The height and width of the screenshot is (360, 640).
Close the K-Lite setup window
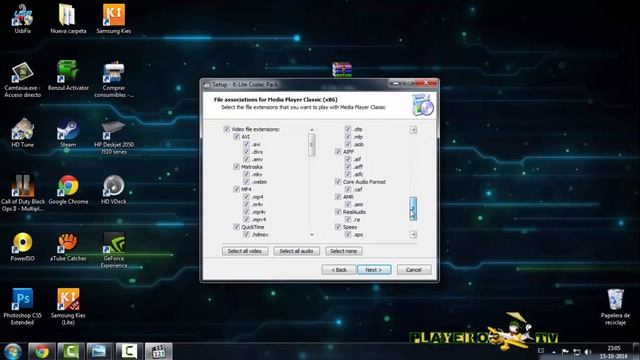(426, 83)
